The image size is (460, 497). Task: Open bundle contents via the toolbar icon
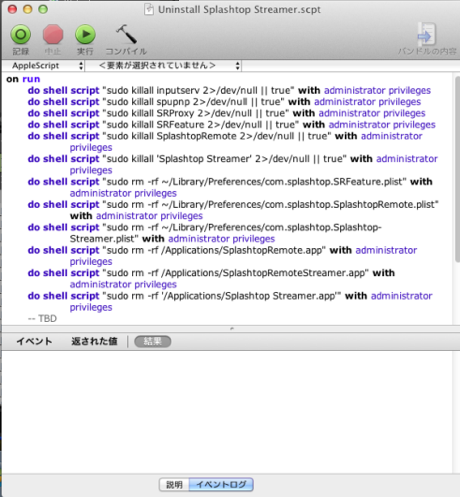click(x=426, y=34)
